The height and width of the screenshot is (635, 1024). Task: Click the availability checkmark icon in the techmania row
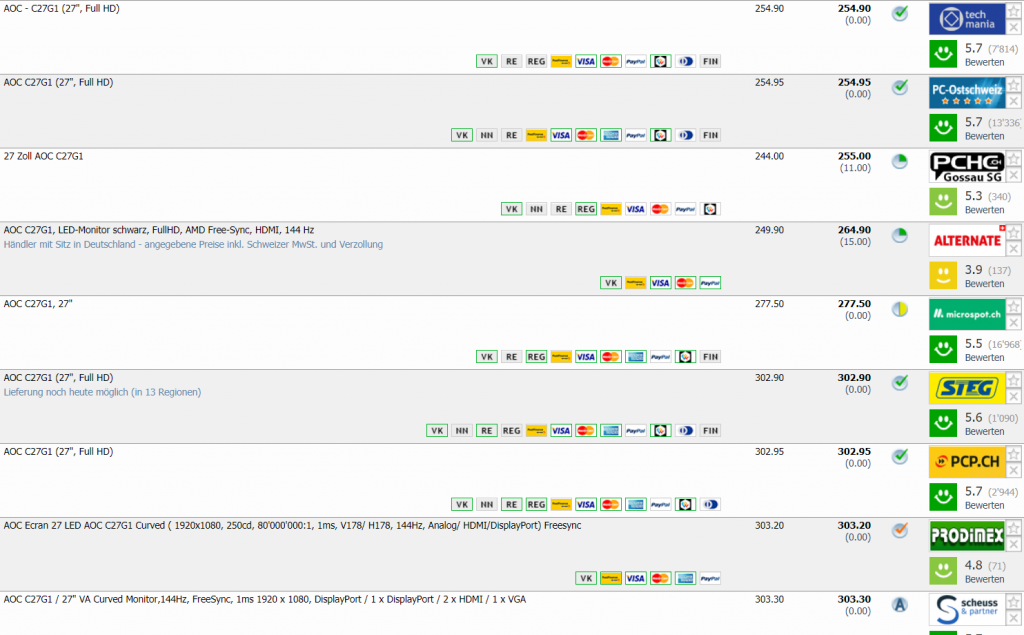[900, 14]
